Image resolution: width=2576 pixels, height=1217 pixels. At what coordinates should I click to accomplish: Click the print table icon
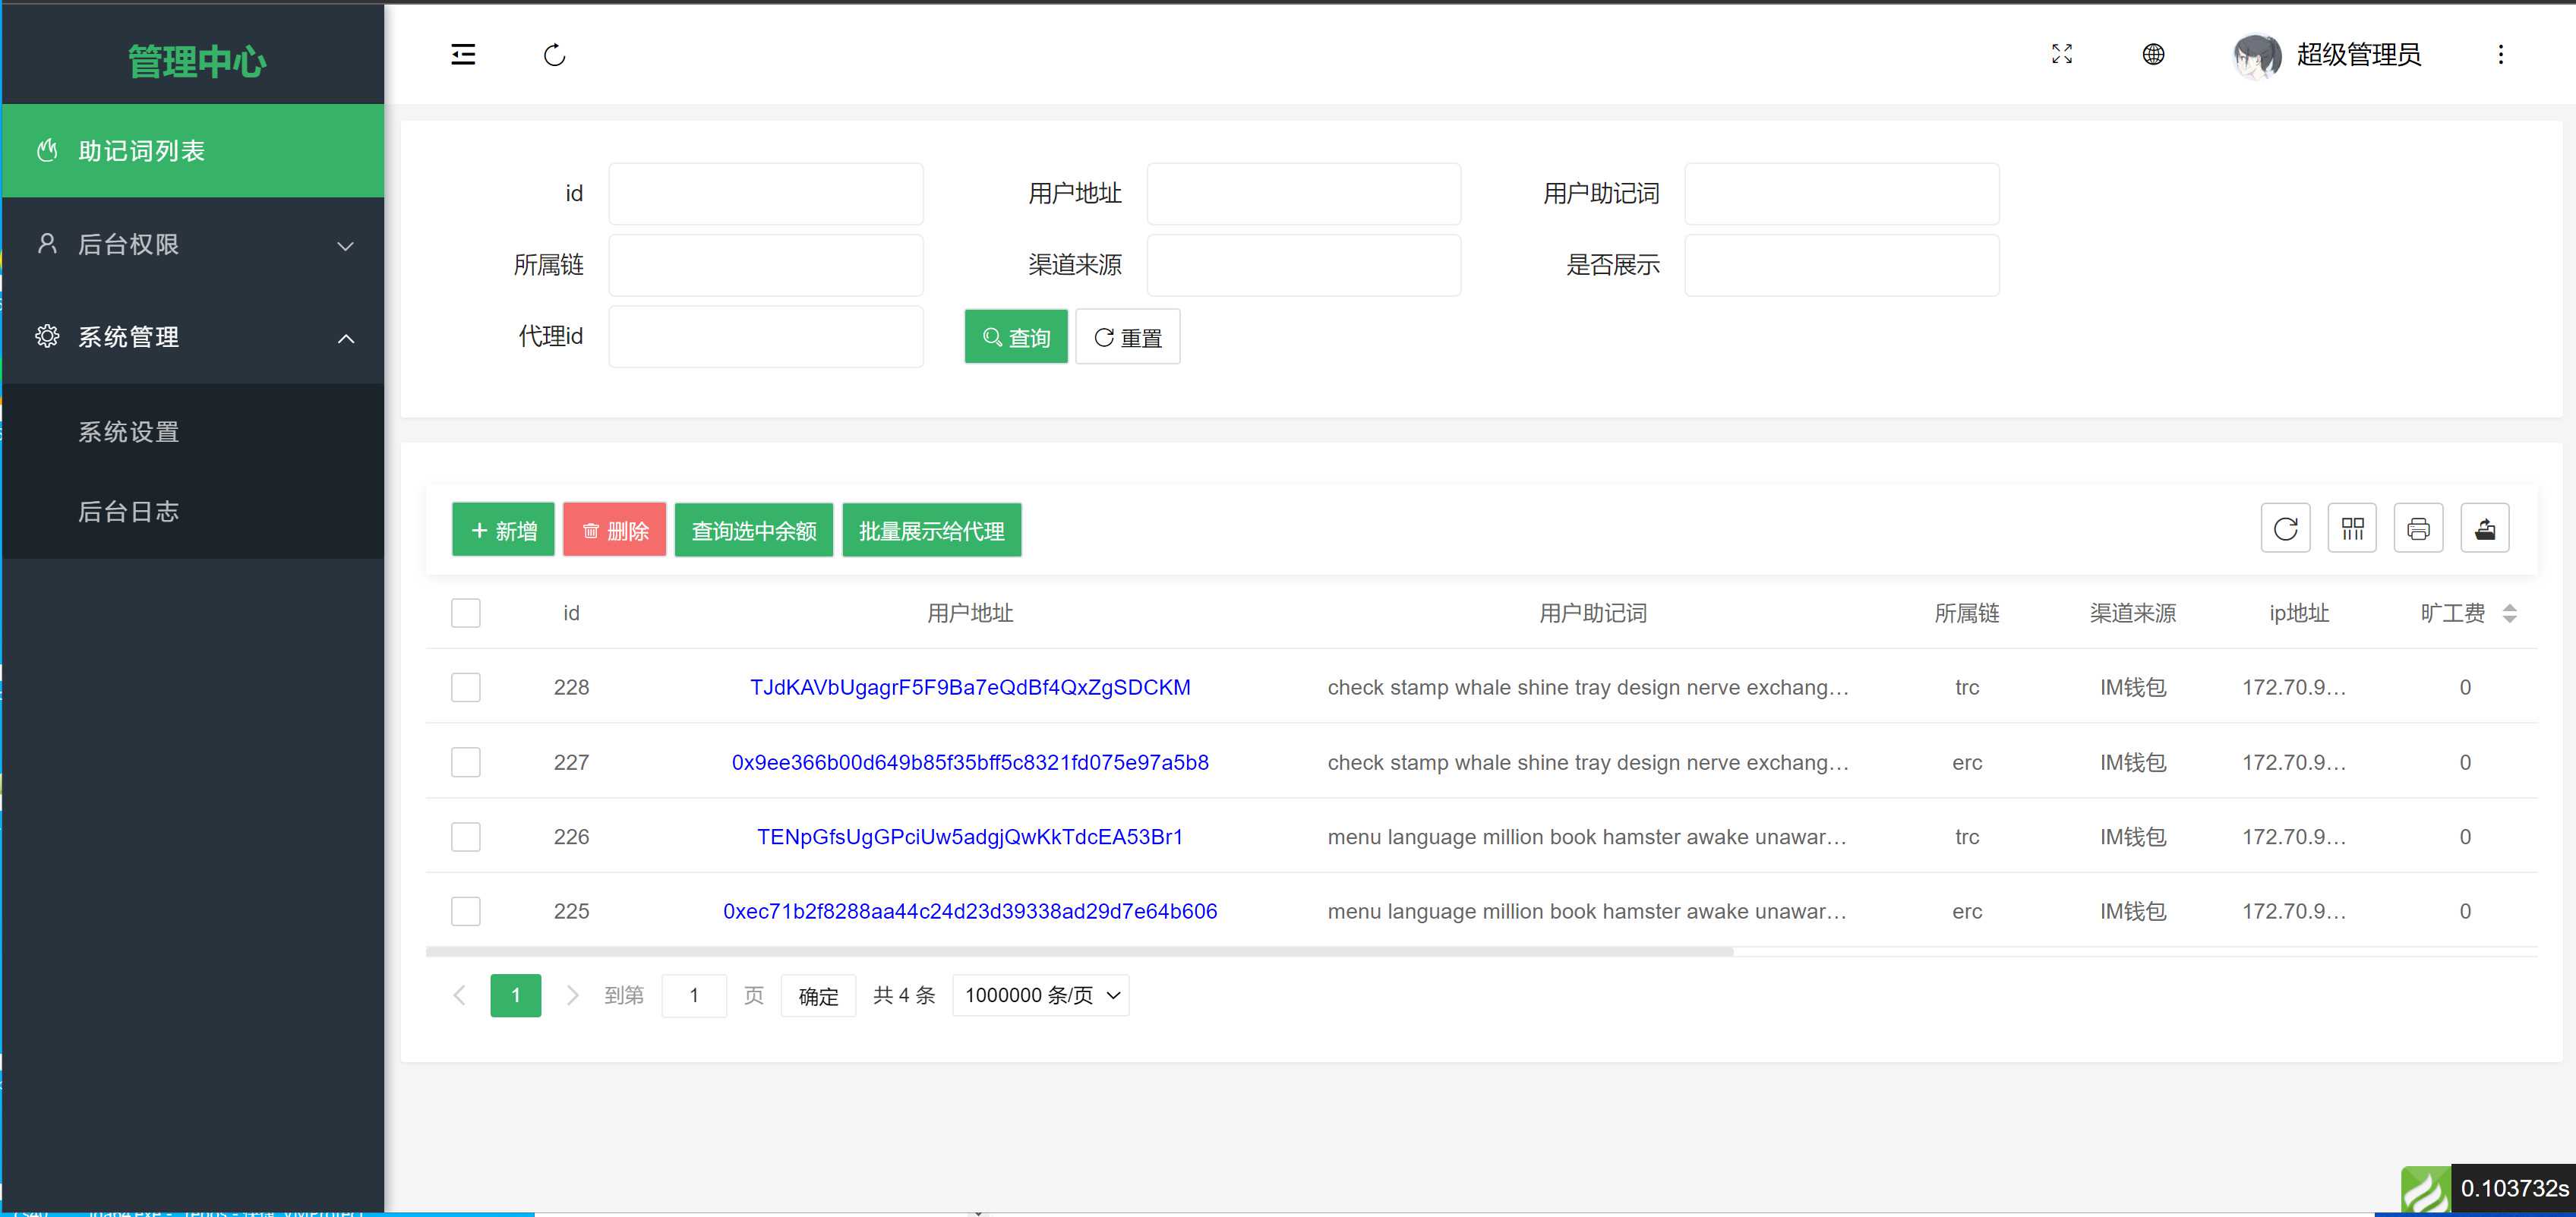click(2418, 528)
